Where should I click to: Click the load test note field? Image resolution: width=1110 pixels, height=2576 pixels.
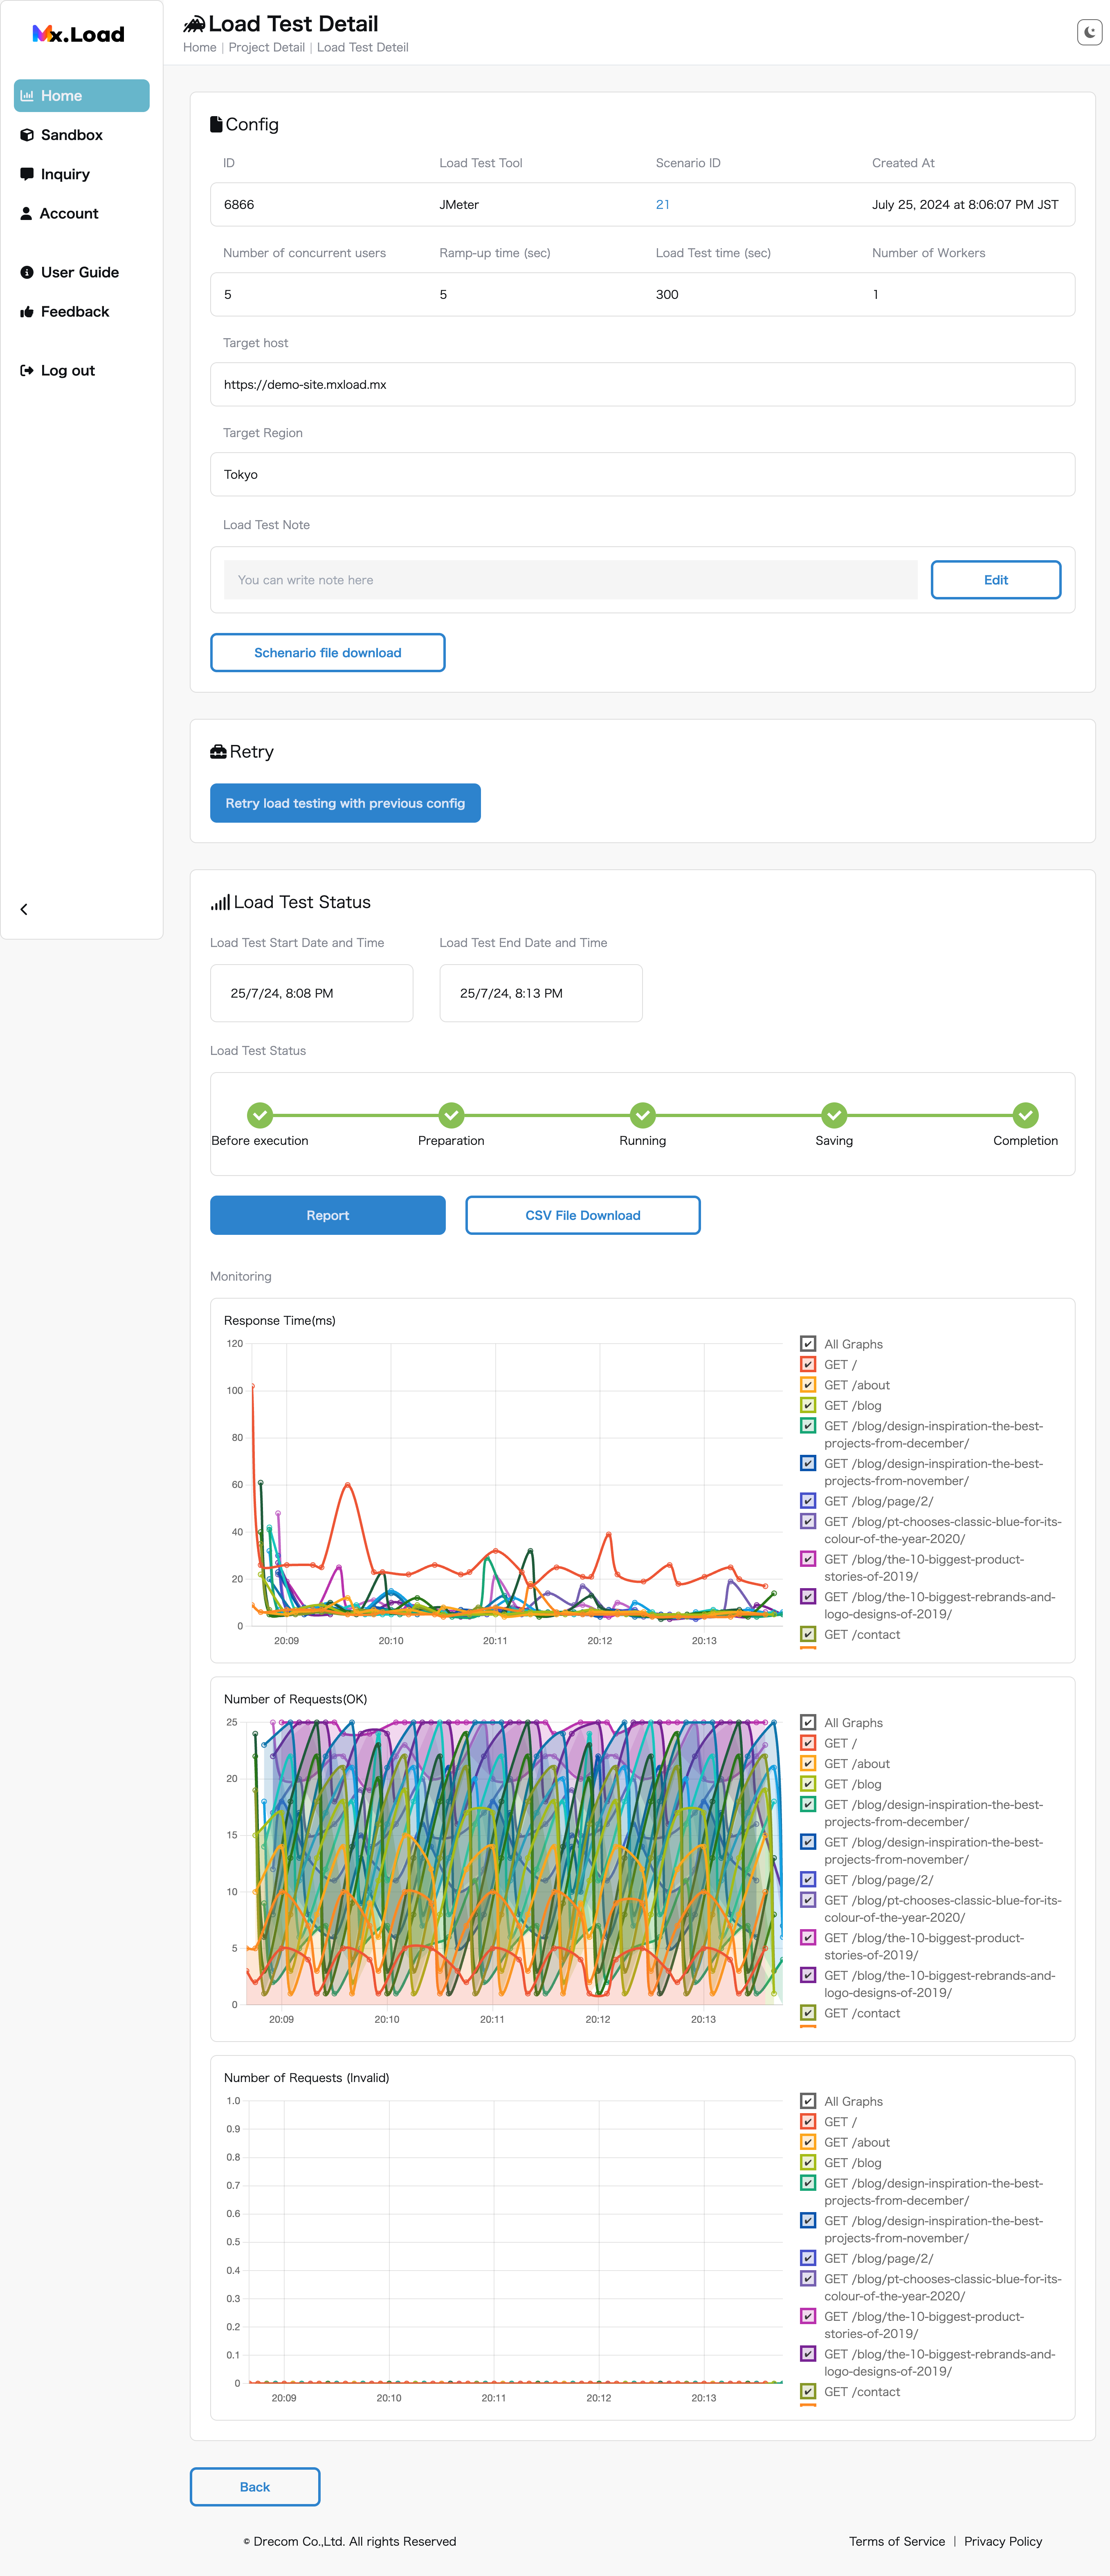[570, 580]
